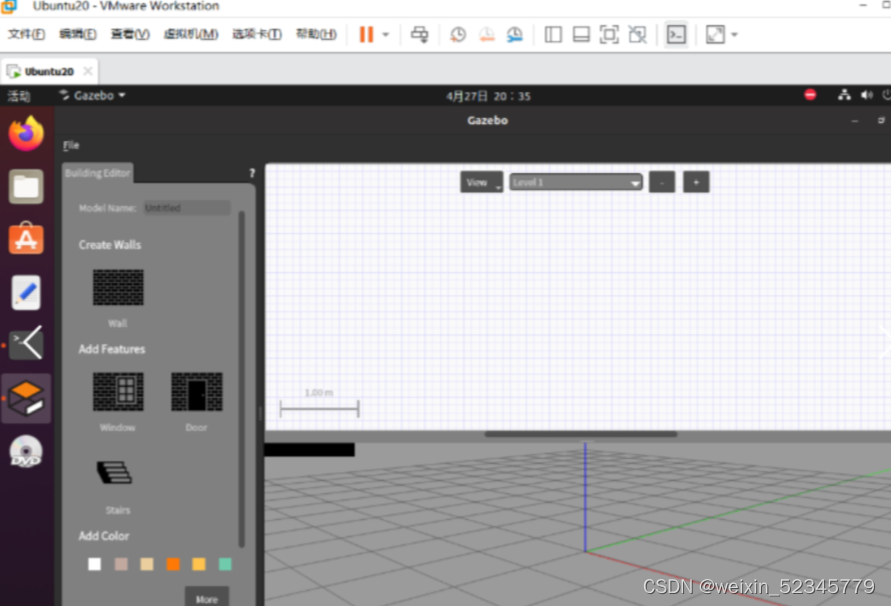891x606 pixels.
Task: Click the VMware pause button
Action: coord(367,34)
